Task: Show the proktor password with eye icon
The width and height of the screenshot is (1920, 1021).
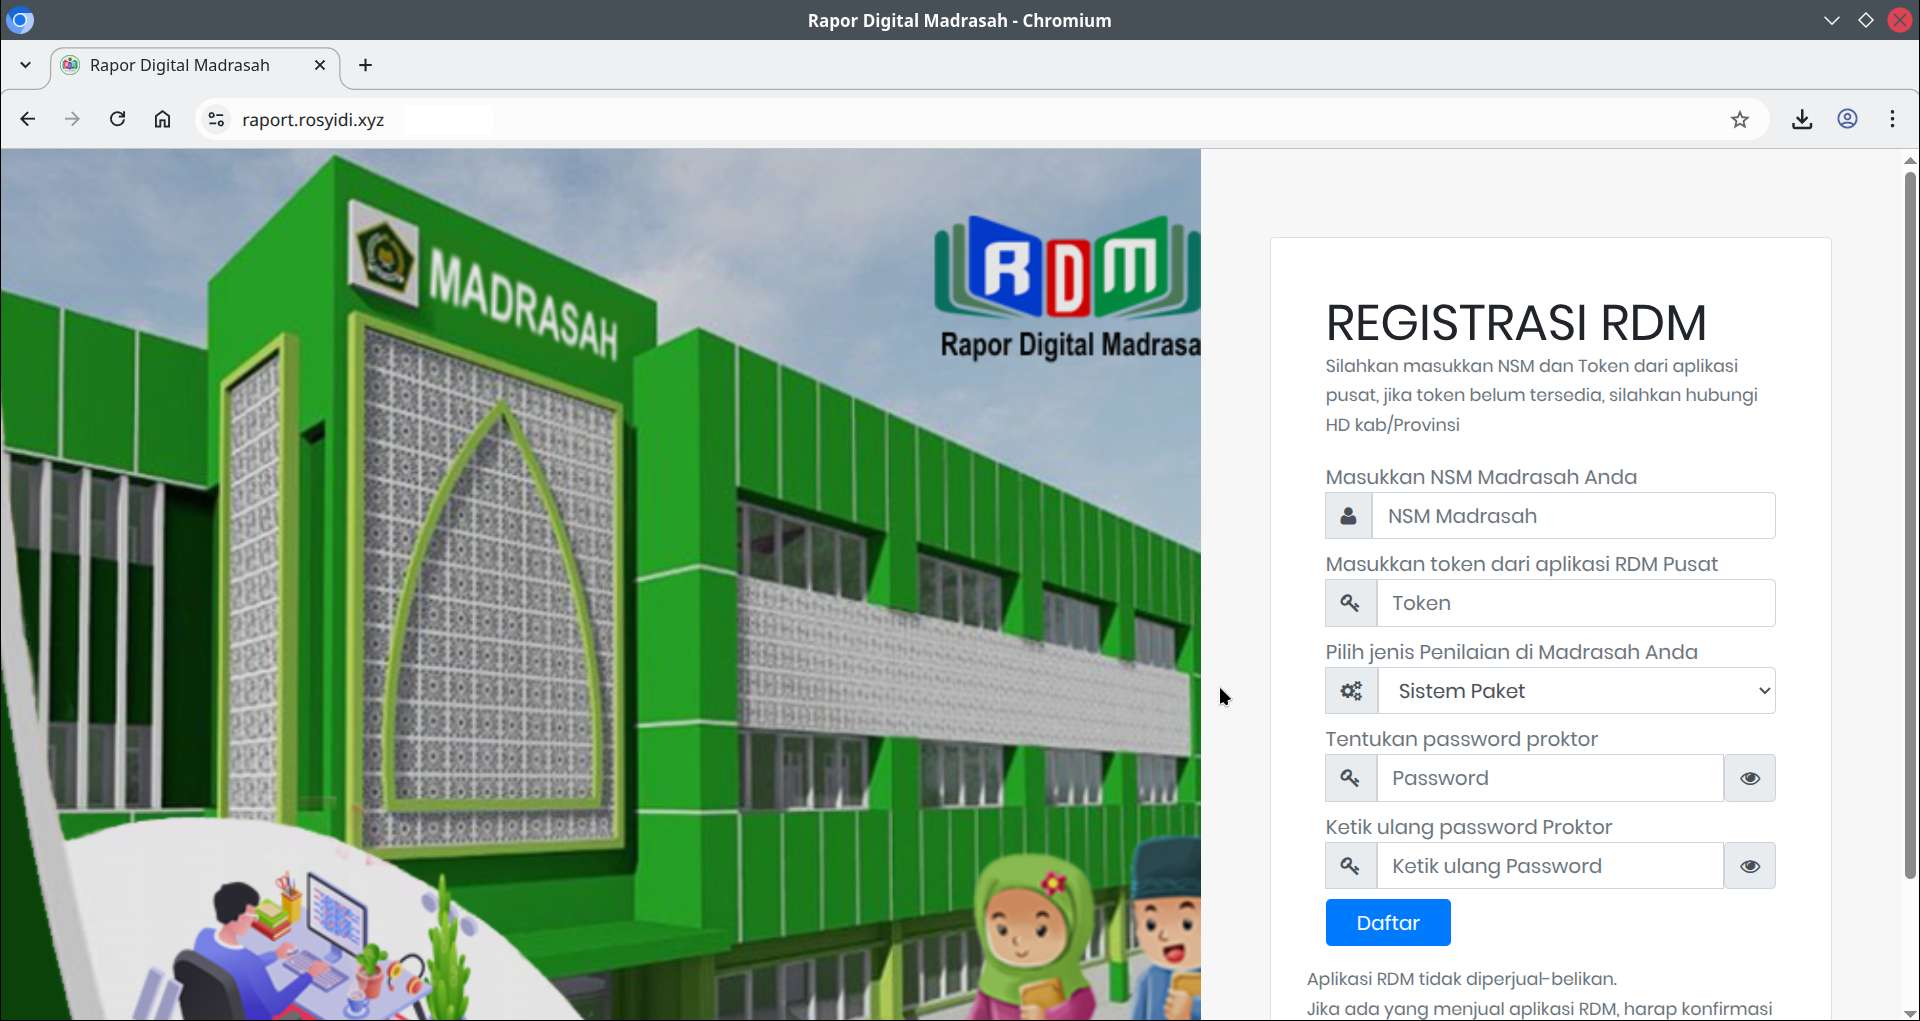Action: [1749, 778]
